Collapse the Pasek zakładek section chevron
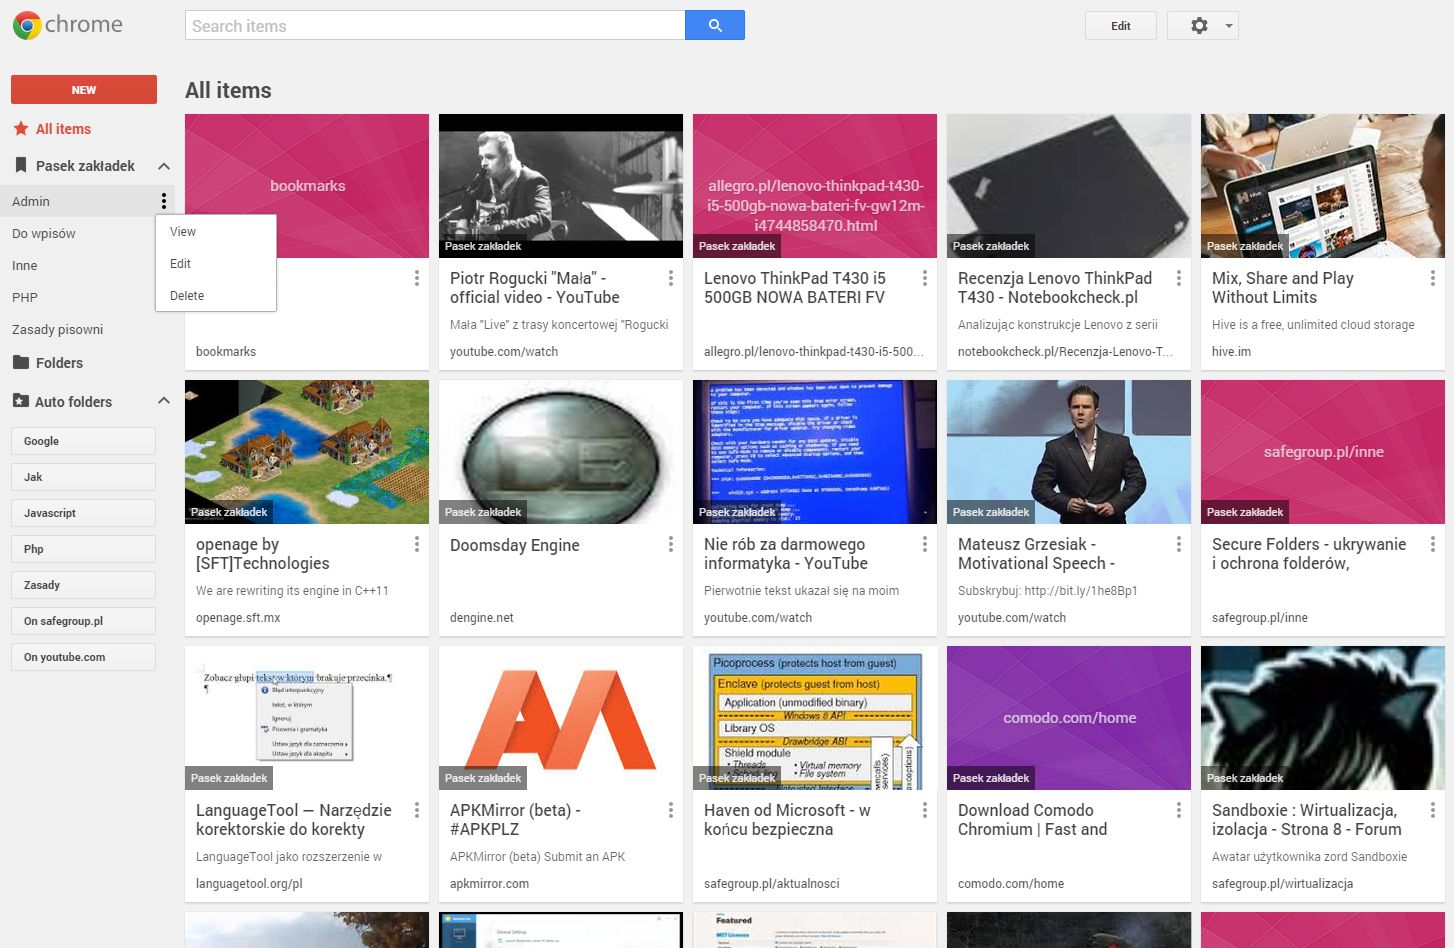Image resolution: width=1454 pixels, height=948 pixels. [164, 166]
